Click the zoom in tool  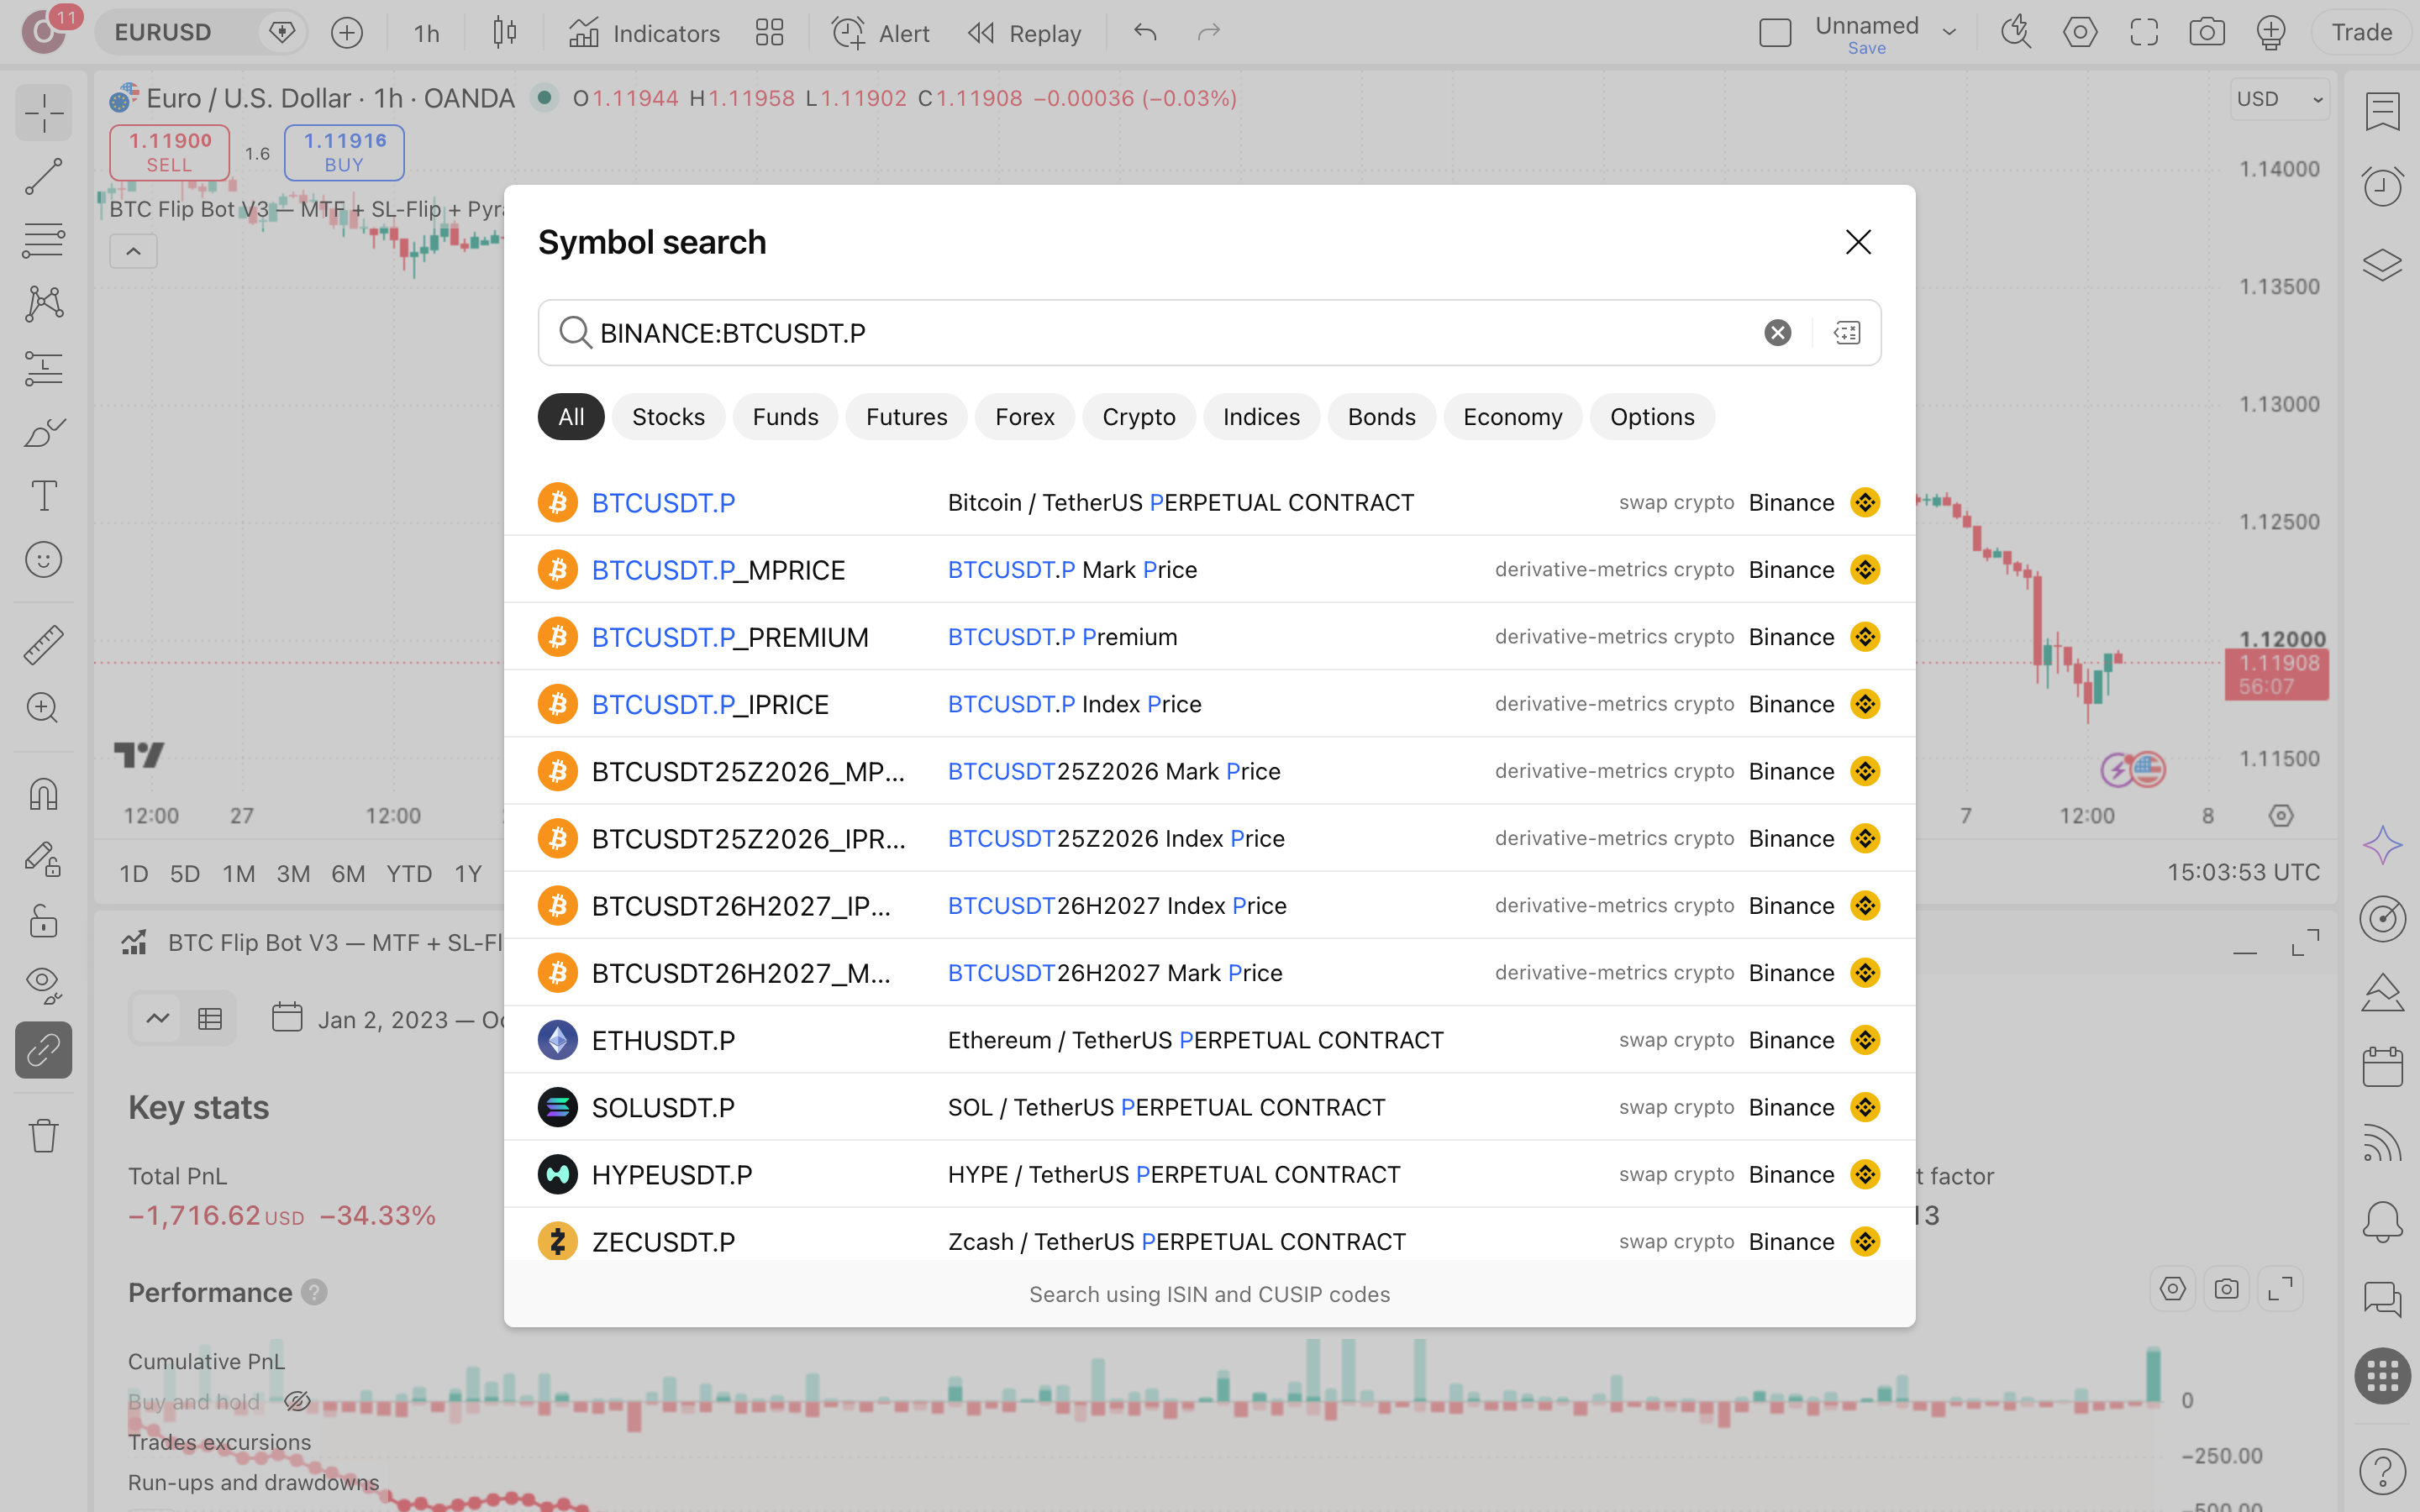[x=43, y=708]
